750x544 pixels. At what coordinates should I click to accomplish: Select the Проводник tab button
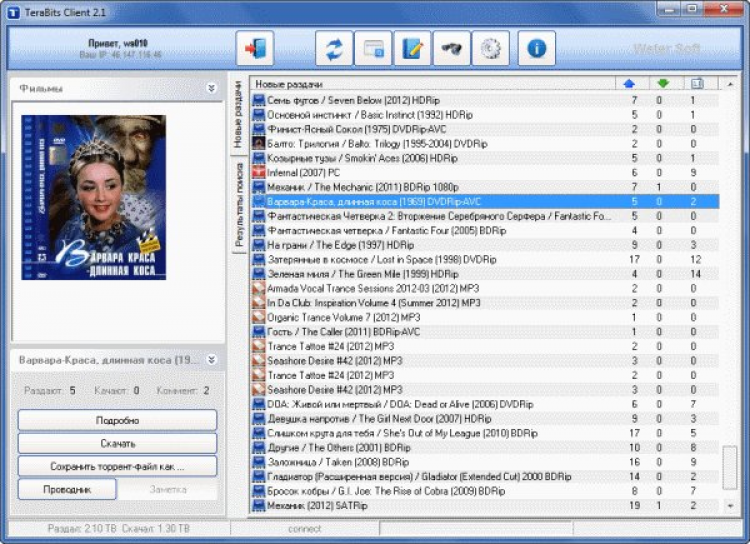point(67,490)
